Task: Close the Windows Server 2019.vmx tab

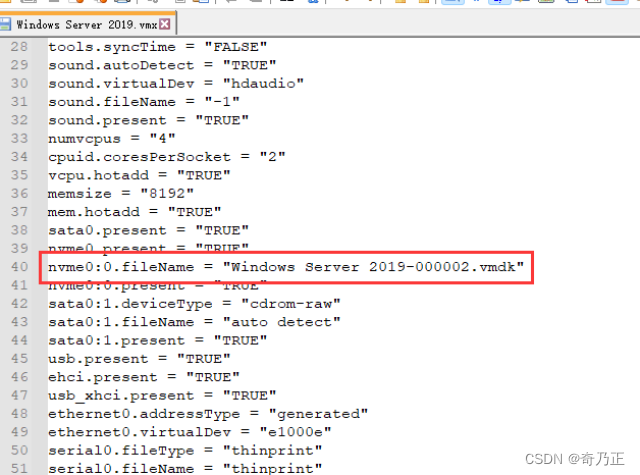Action: pos(164,24)
